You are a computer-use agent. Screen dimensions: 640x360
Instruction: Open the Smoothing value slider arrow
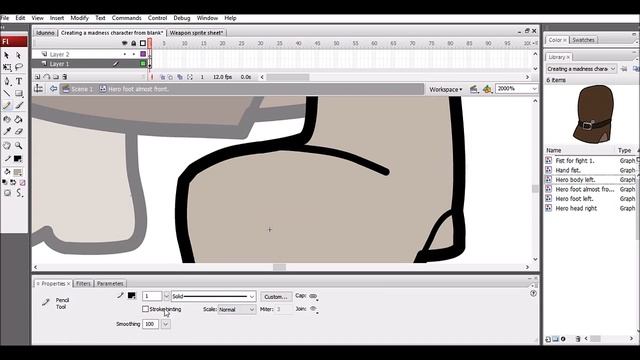pos(166,324)
